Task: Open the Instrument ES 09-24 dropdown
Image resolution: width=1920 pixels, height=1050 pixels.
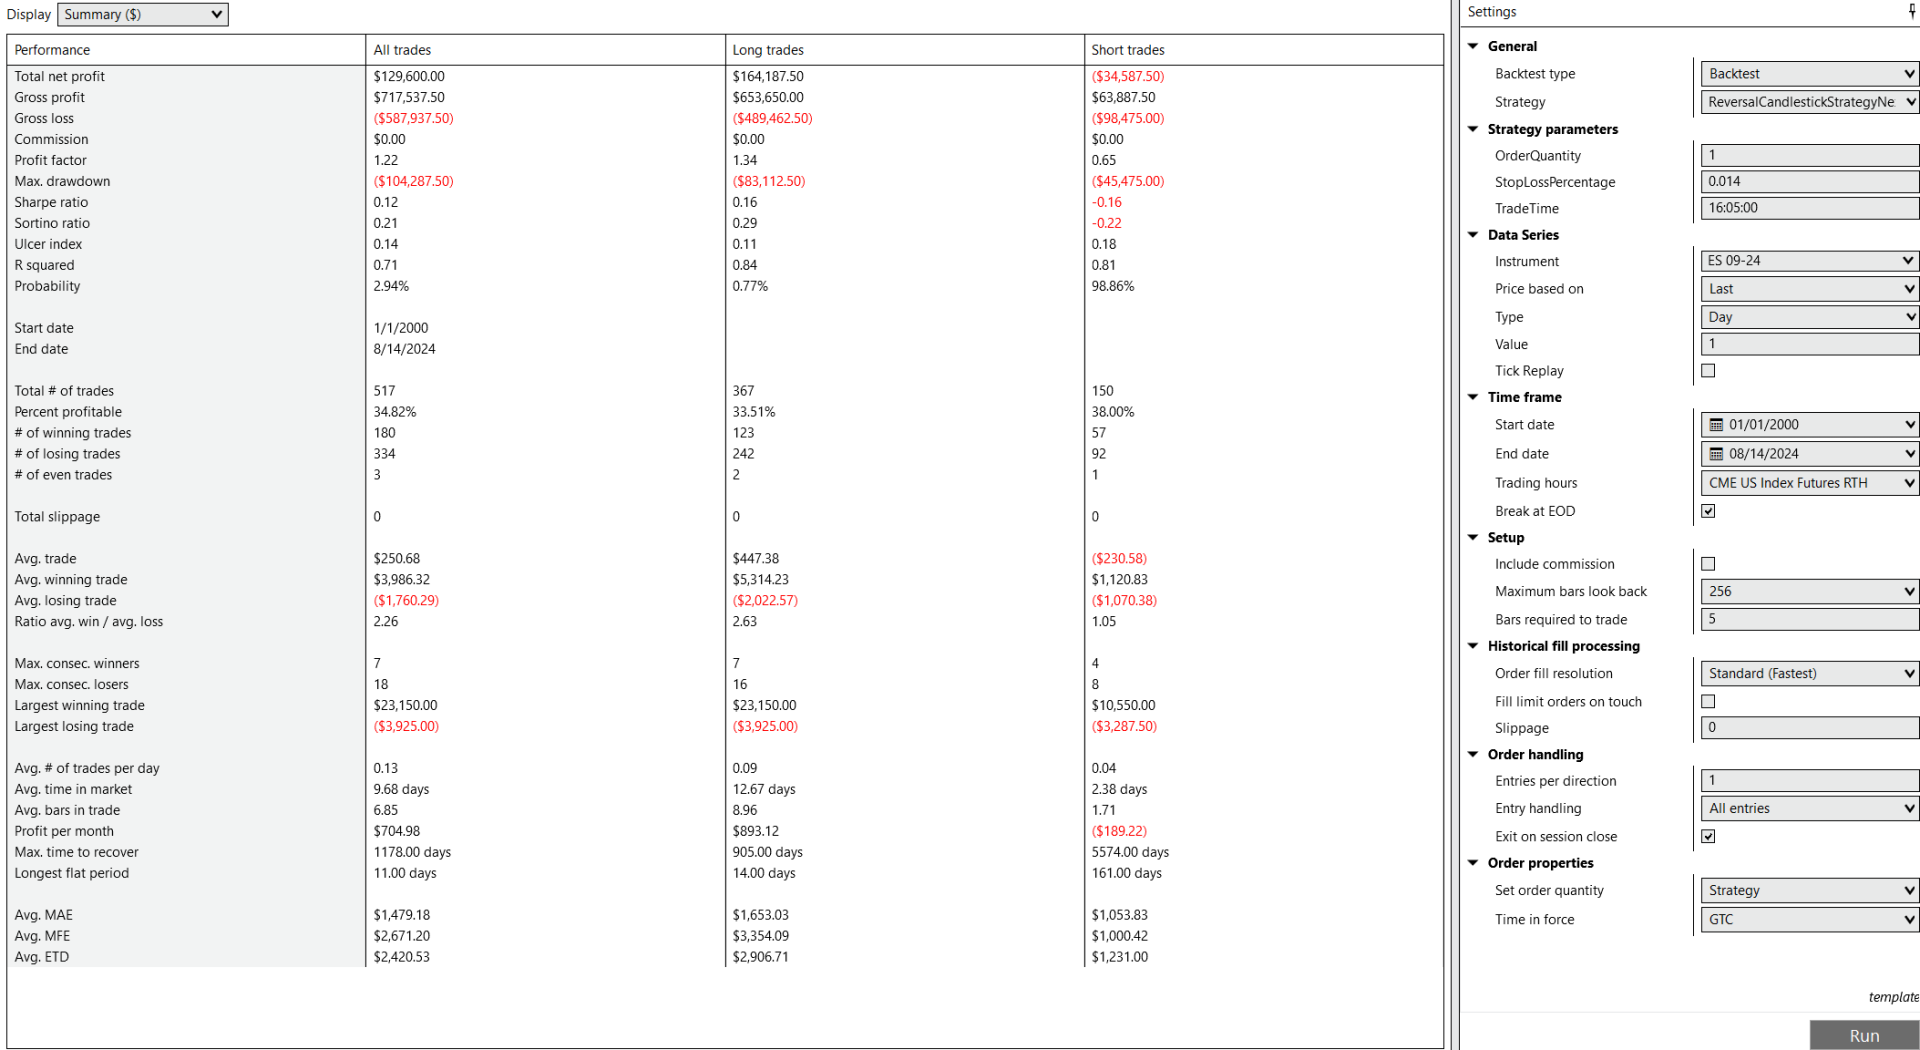Action: point(1810,261)
